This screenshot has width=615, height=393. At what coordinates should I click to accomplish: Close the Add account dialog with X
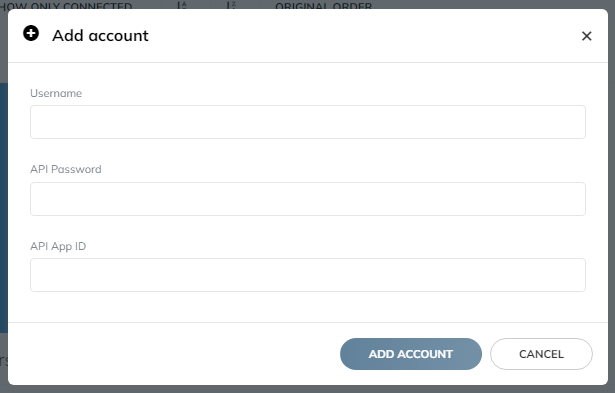coord(586,36)
